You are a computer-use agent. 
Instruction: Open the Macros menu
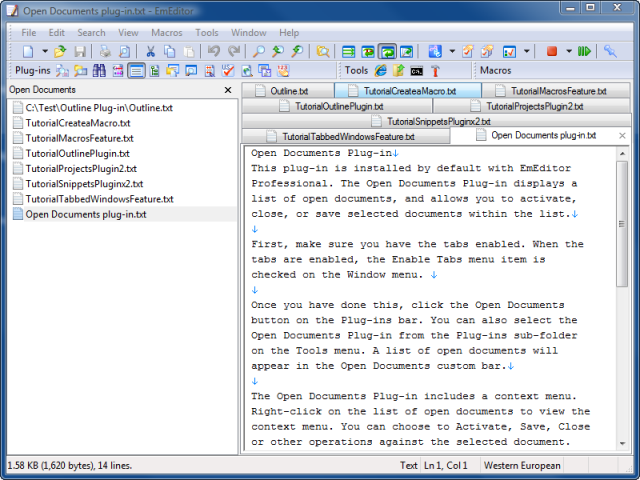(x=167, y=33)
